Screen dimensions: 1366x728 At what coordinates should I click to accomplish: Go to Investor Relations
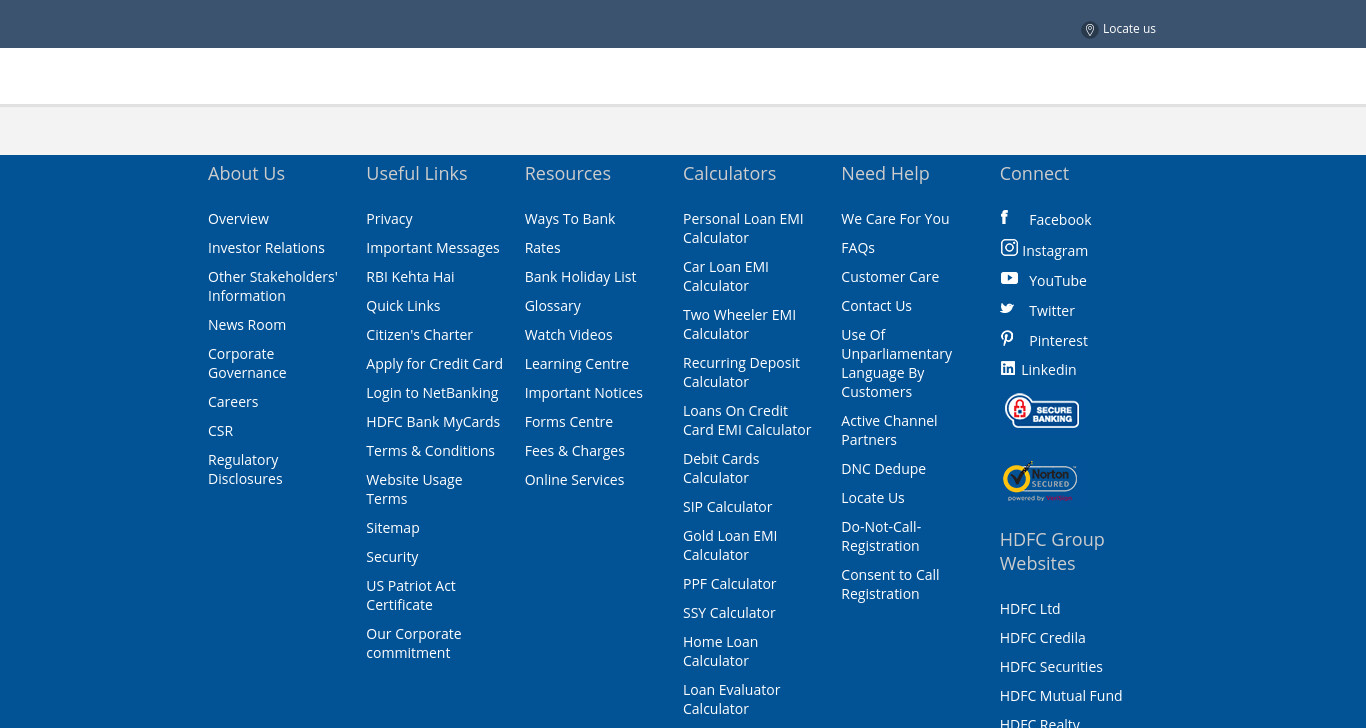(x=266, y=248)
